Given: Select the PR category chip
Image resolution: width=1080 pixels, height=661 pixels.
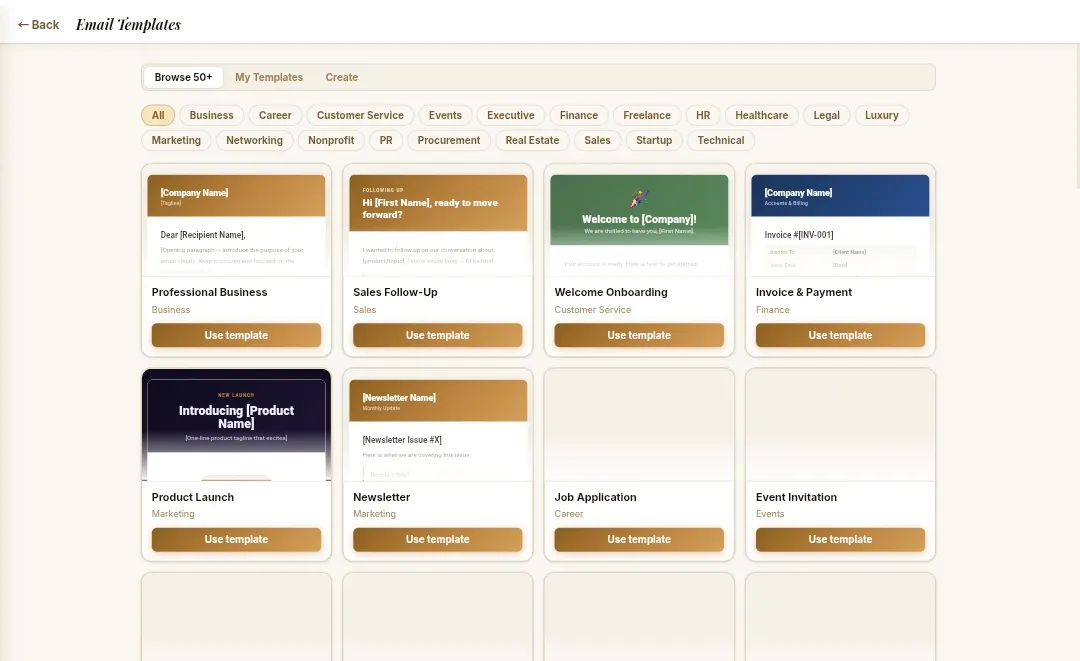Looking at the screenshot, I should point(386,140).
